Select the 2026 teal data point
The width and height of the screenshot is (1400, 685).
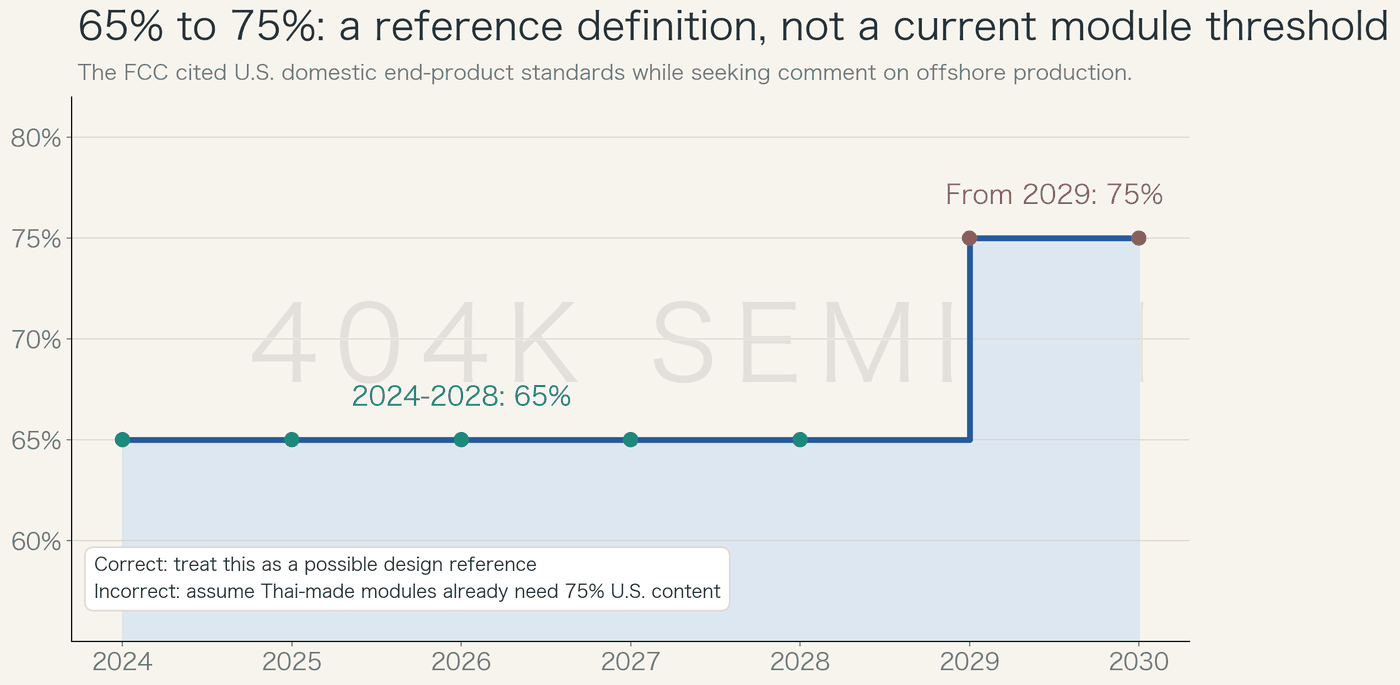click(x=461, y=440)
